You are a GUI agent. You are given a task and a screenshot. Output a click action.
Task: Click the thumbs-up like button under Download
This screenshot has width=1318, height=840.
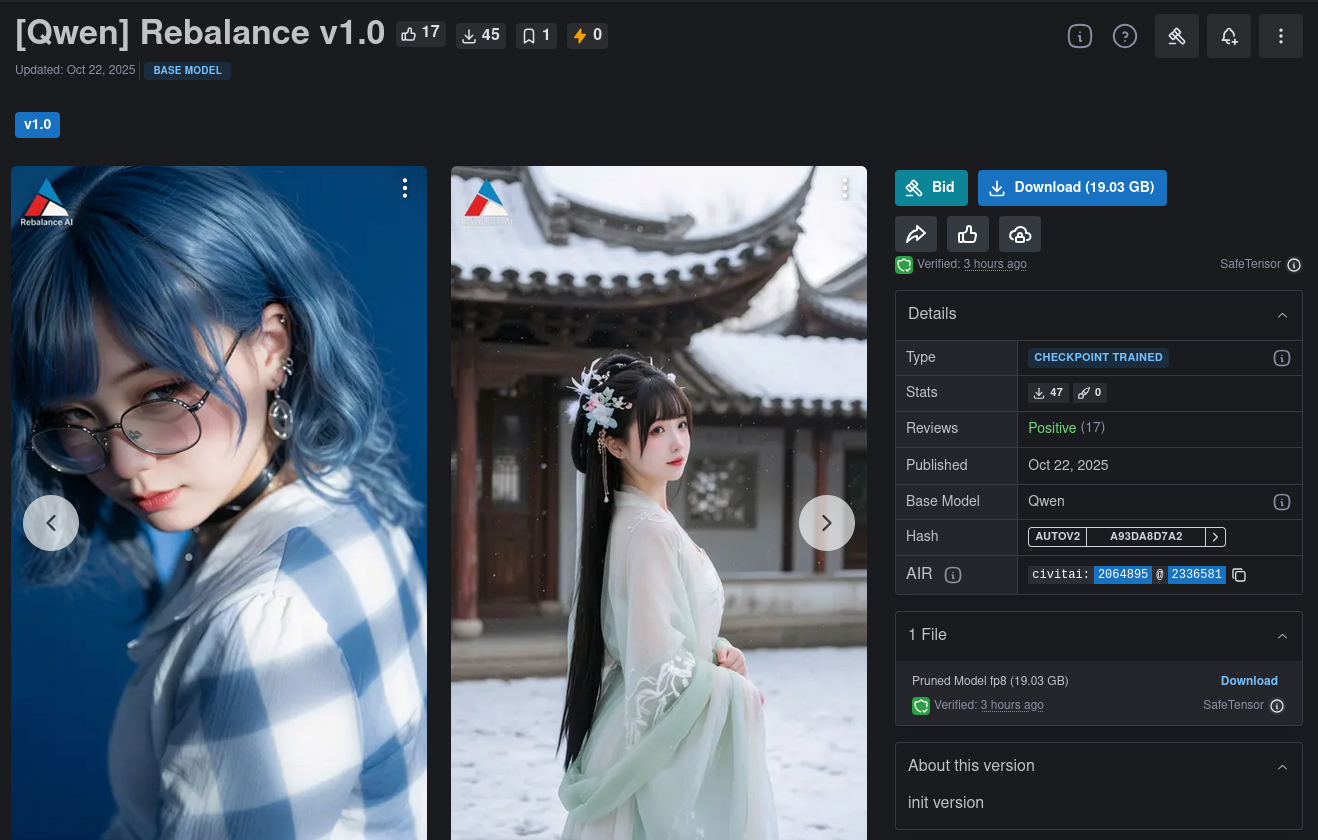point(967,234)
